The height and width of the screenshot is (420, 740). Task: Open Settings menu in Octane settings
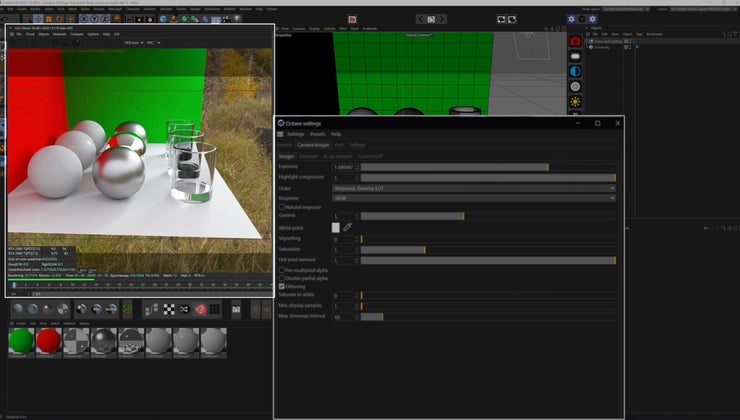click(295, 134)
